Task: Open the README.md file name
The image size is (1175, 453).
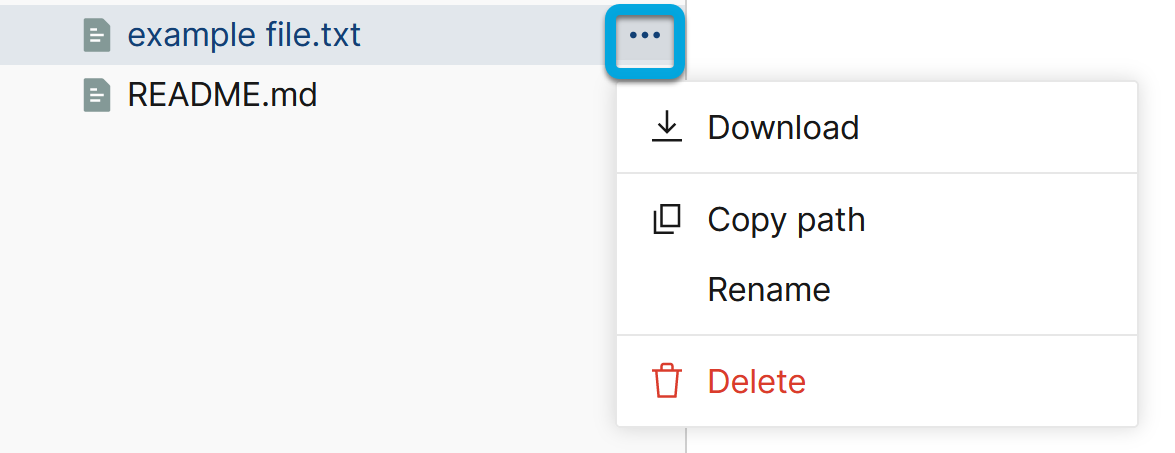Action: coord(222,96)
